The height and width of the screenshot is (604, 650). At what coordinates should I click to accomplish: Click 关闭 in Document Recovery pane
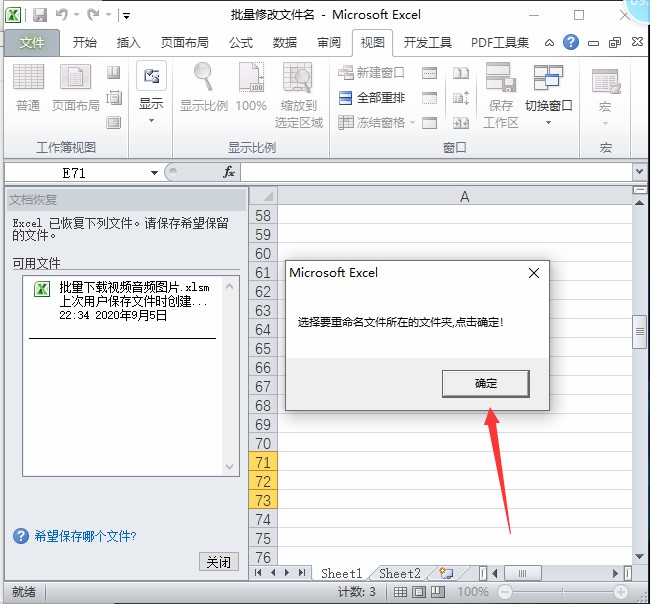218,562
